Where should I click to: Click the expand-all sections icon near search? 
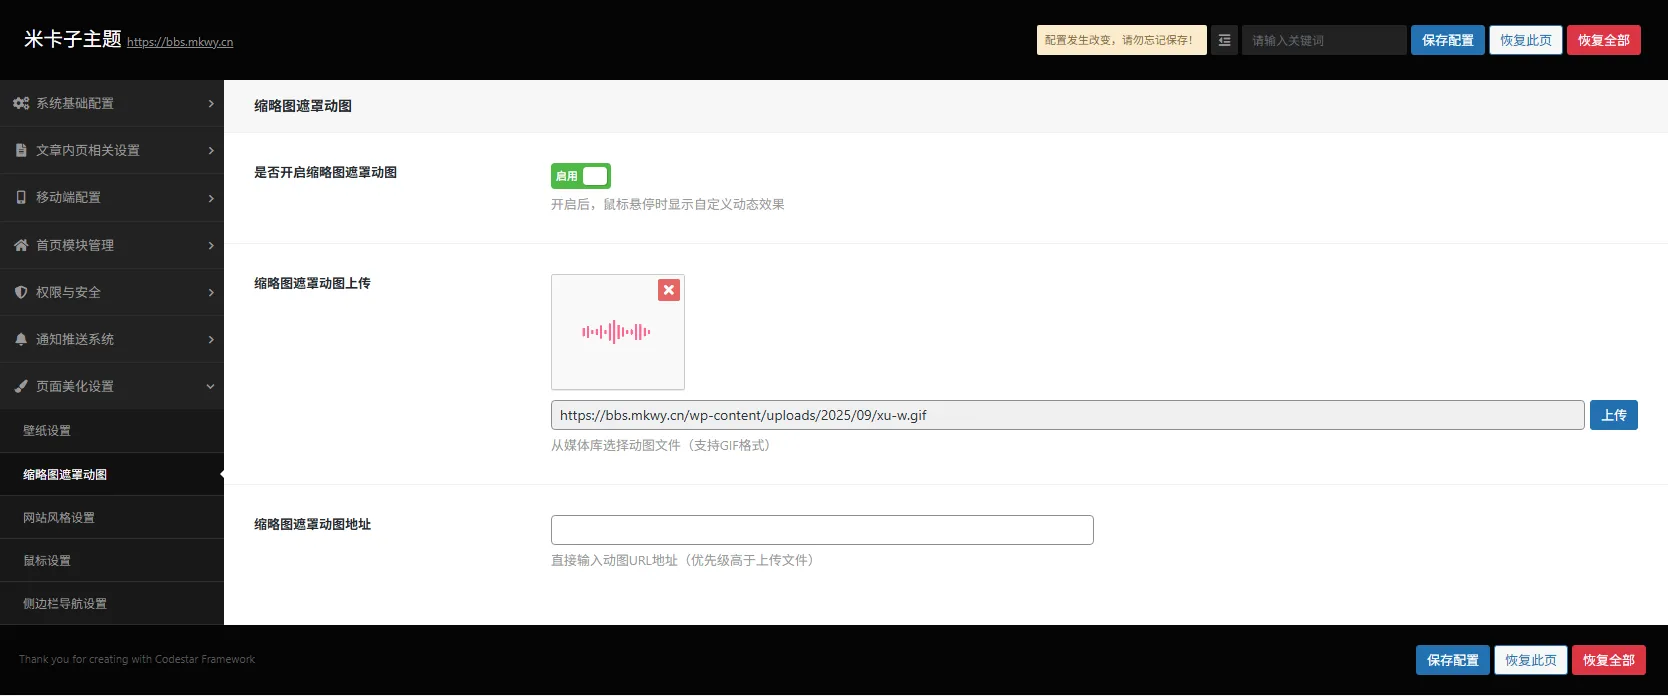[1224, 40]
